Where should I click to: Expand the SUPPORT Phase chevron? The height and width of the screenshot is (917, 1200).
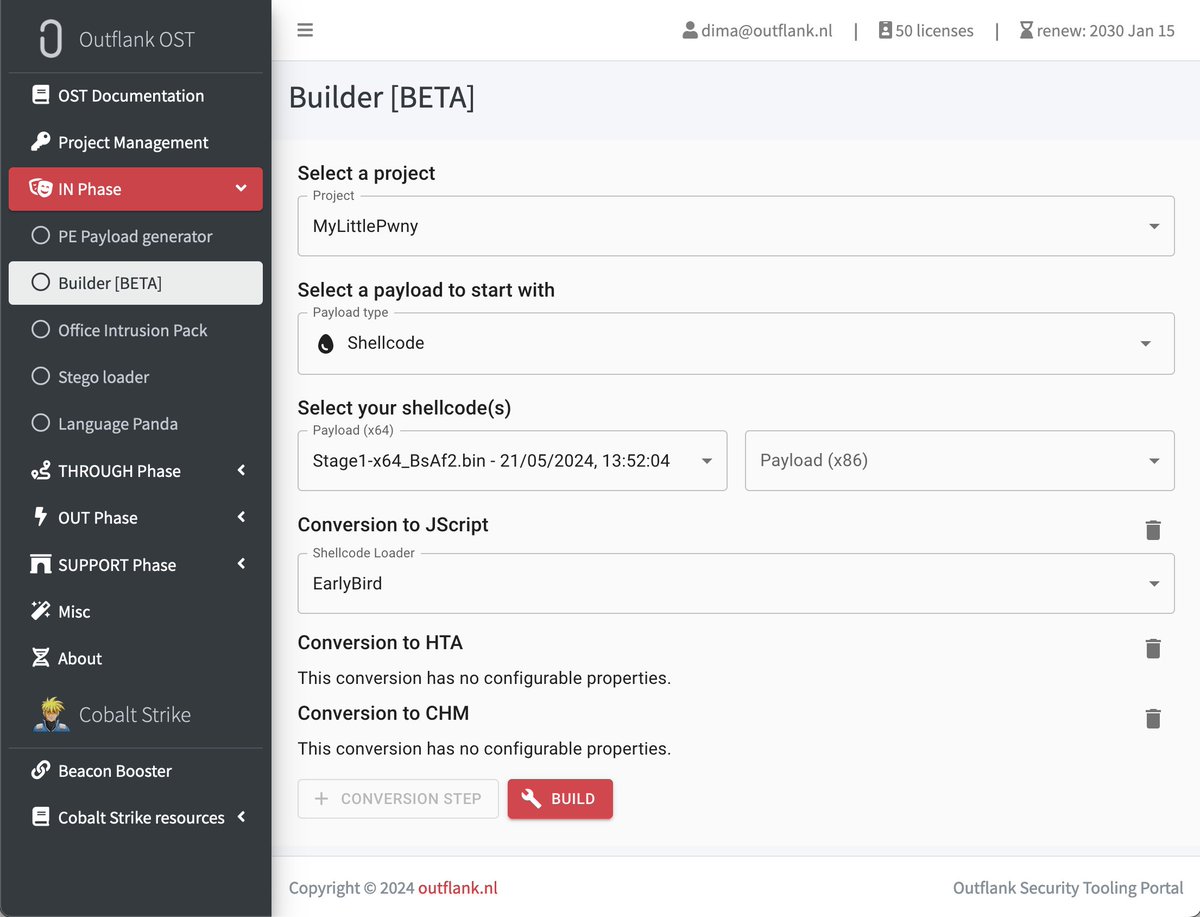241,564
